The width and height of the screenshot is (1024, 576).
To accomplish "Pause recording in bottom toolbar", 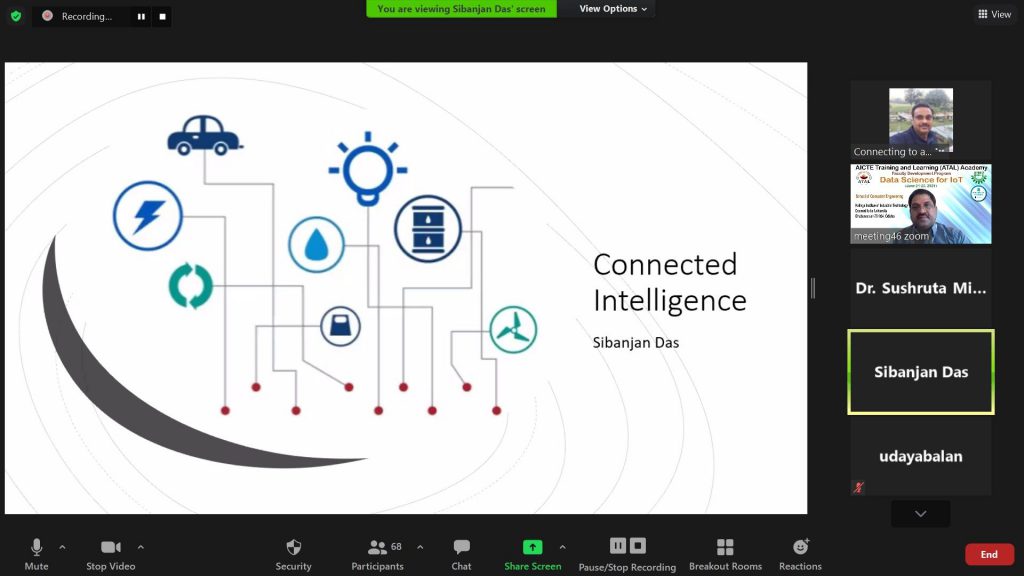I will tap(618, 545).
